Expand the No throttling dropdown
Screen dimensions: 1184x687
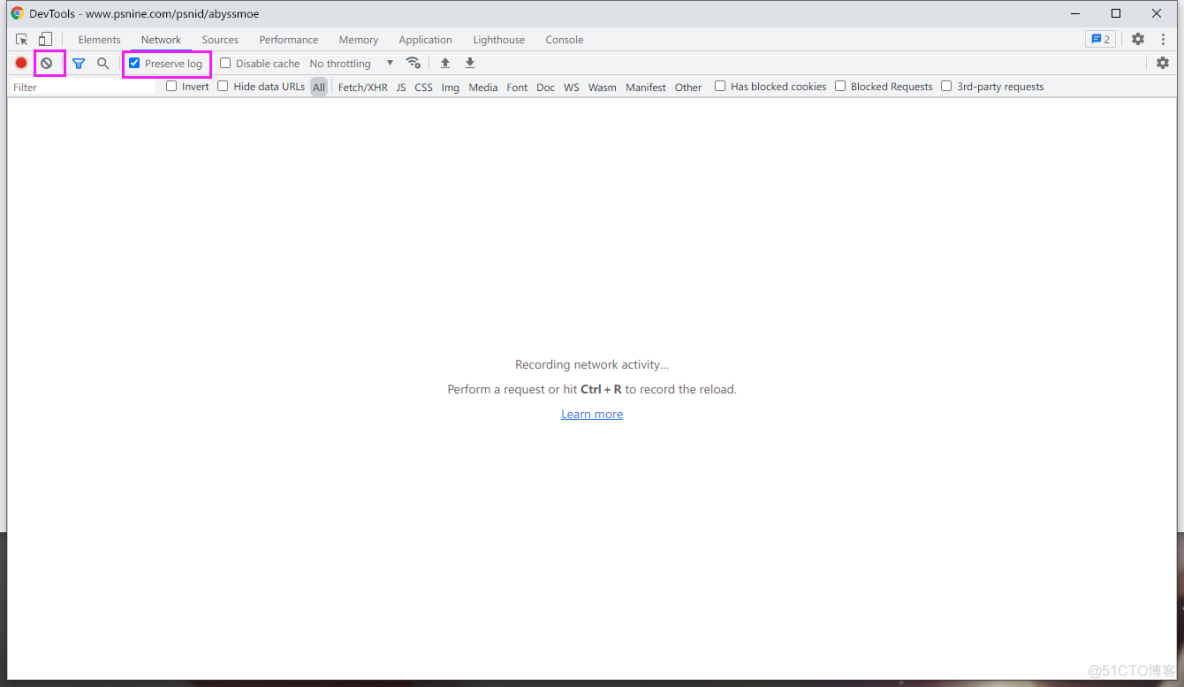pyautogui.click(x=351, y=63)
